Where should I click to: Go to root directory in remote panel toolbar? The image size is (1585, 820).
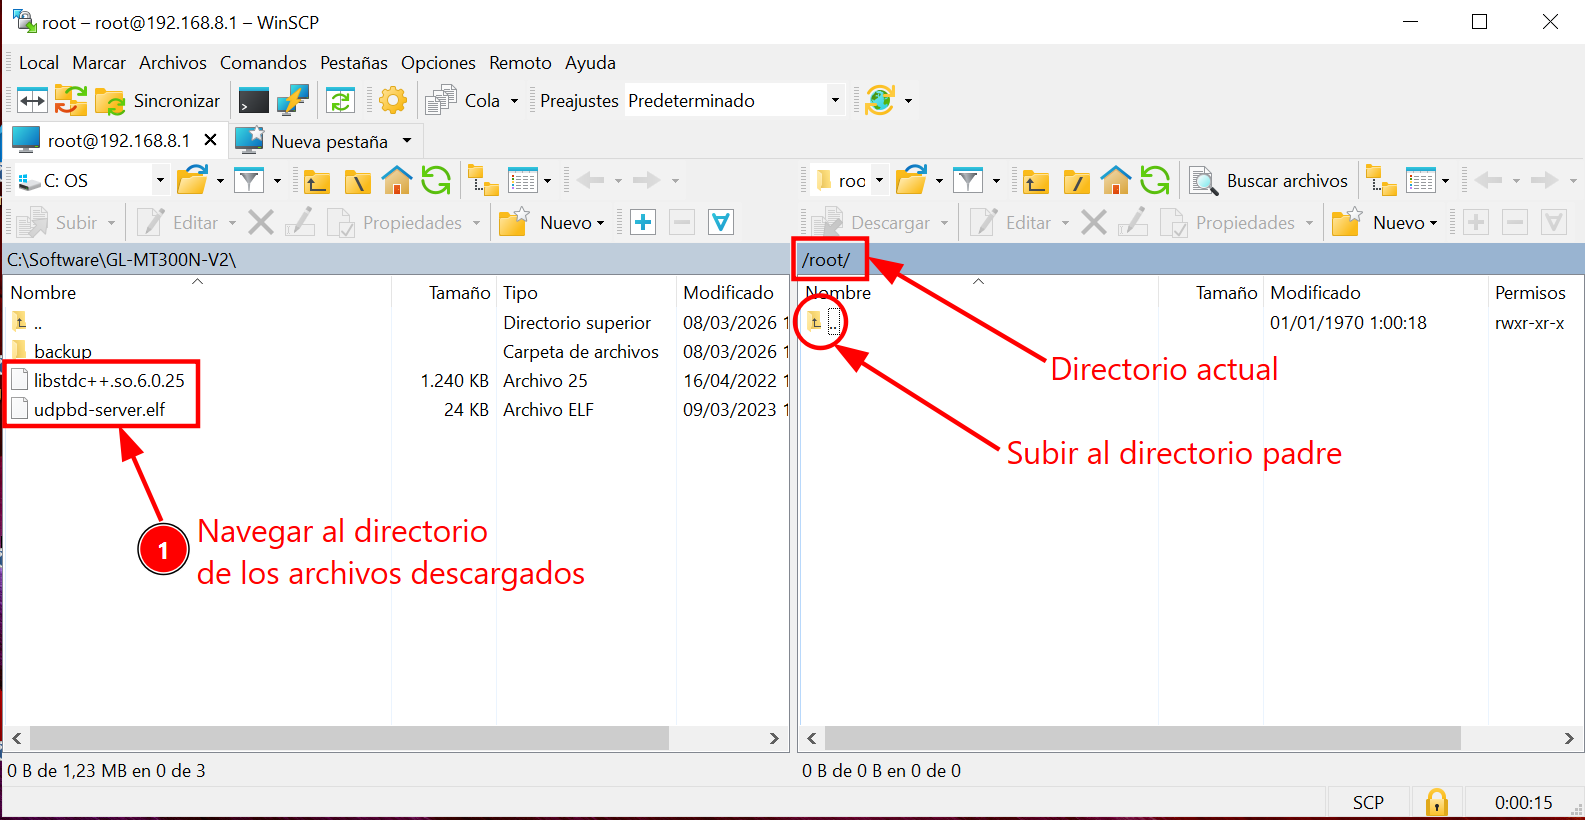coord(1076,181)
